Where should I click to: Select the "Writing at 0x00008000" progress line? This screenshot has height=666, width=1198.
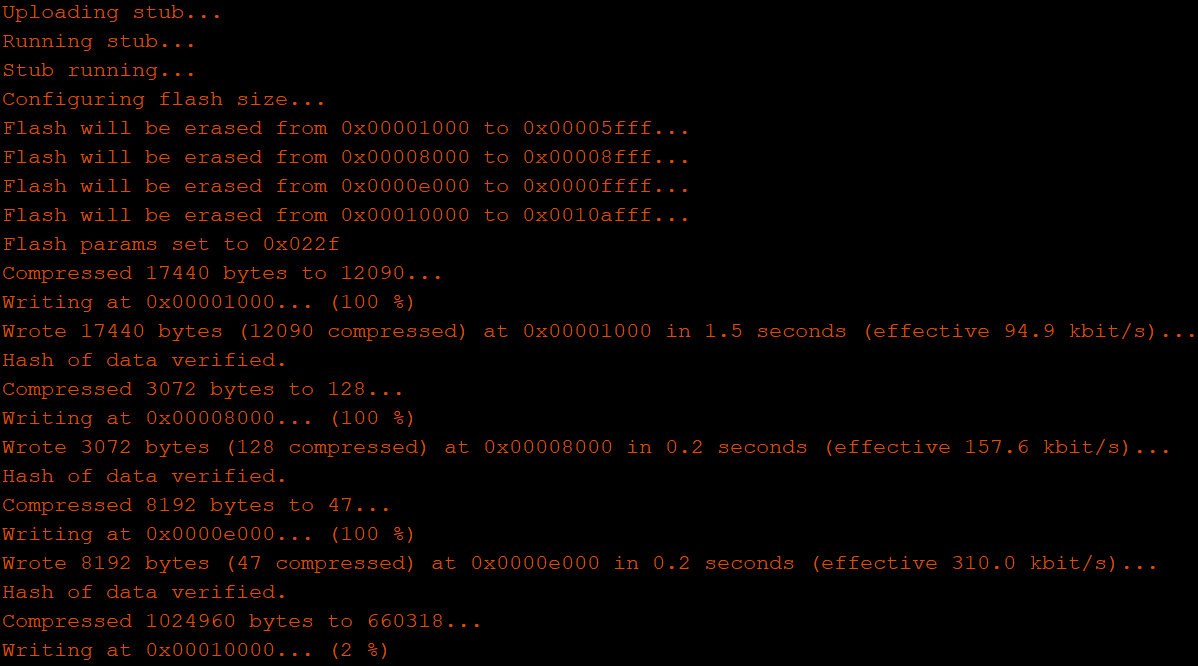pyautogui.click(x=208, y=419)
